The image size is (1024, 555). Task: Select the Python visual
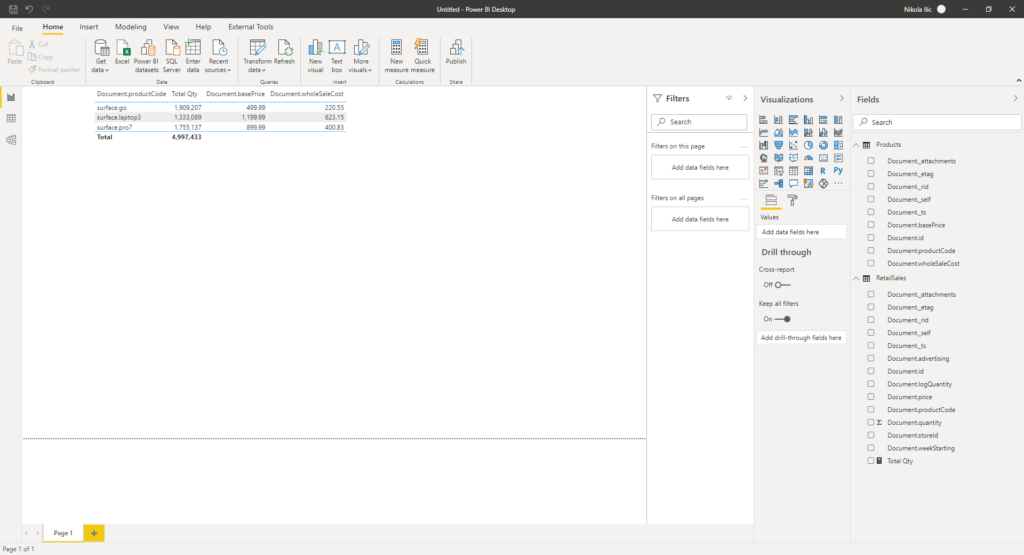pyautogui.click(x=839, y=170)
